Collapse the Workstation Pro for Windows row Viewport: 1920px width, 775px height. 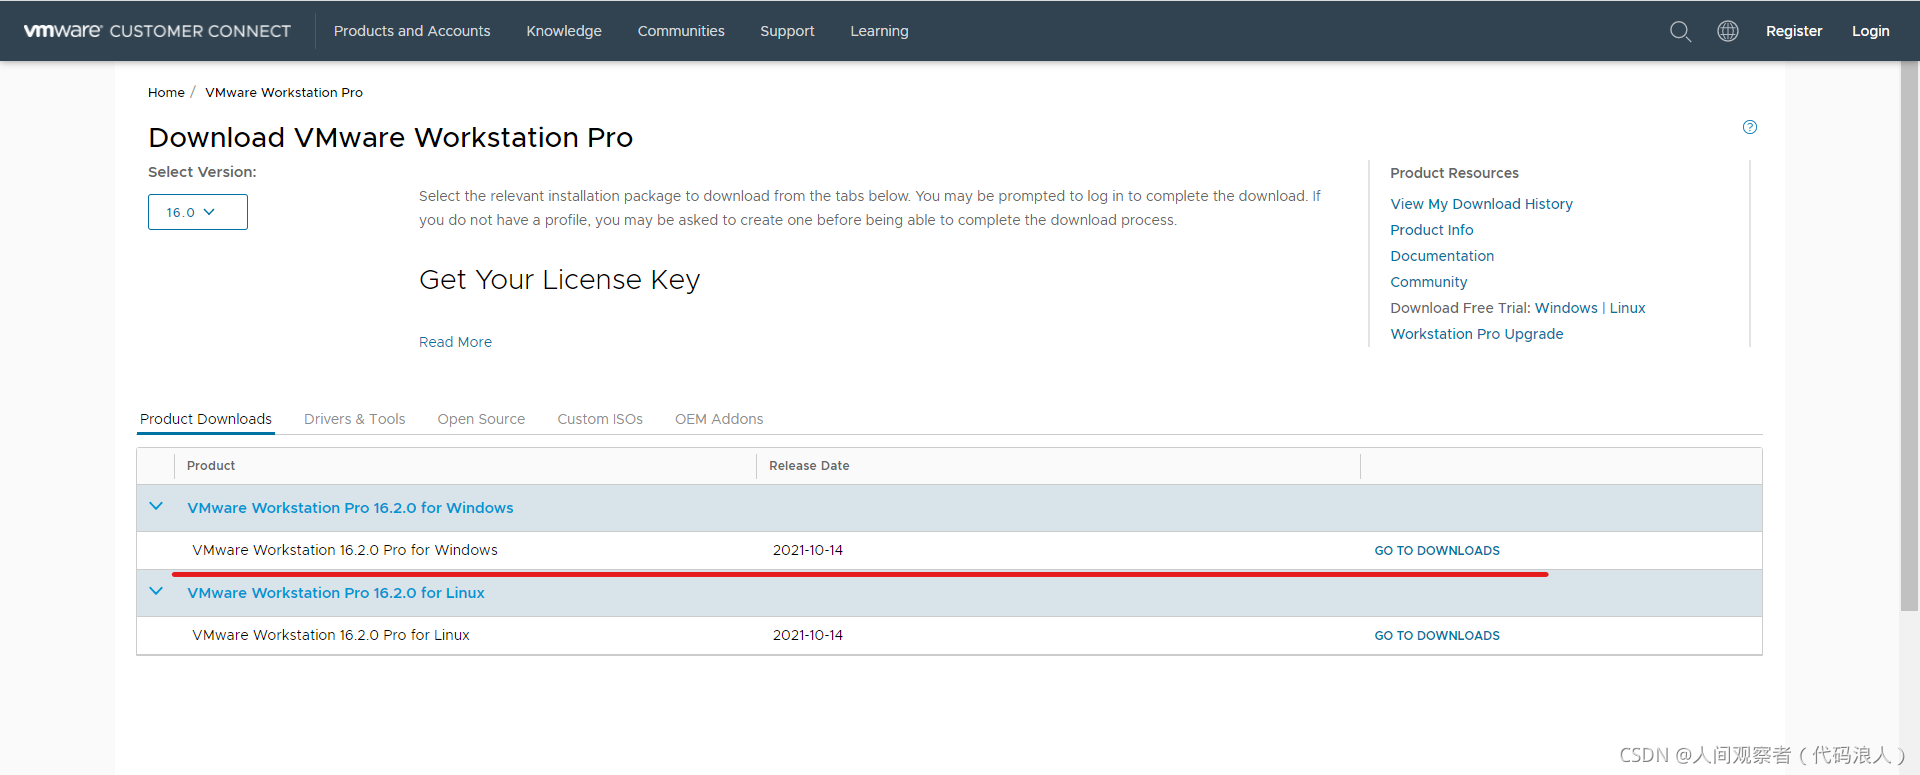click(156, 507)
